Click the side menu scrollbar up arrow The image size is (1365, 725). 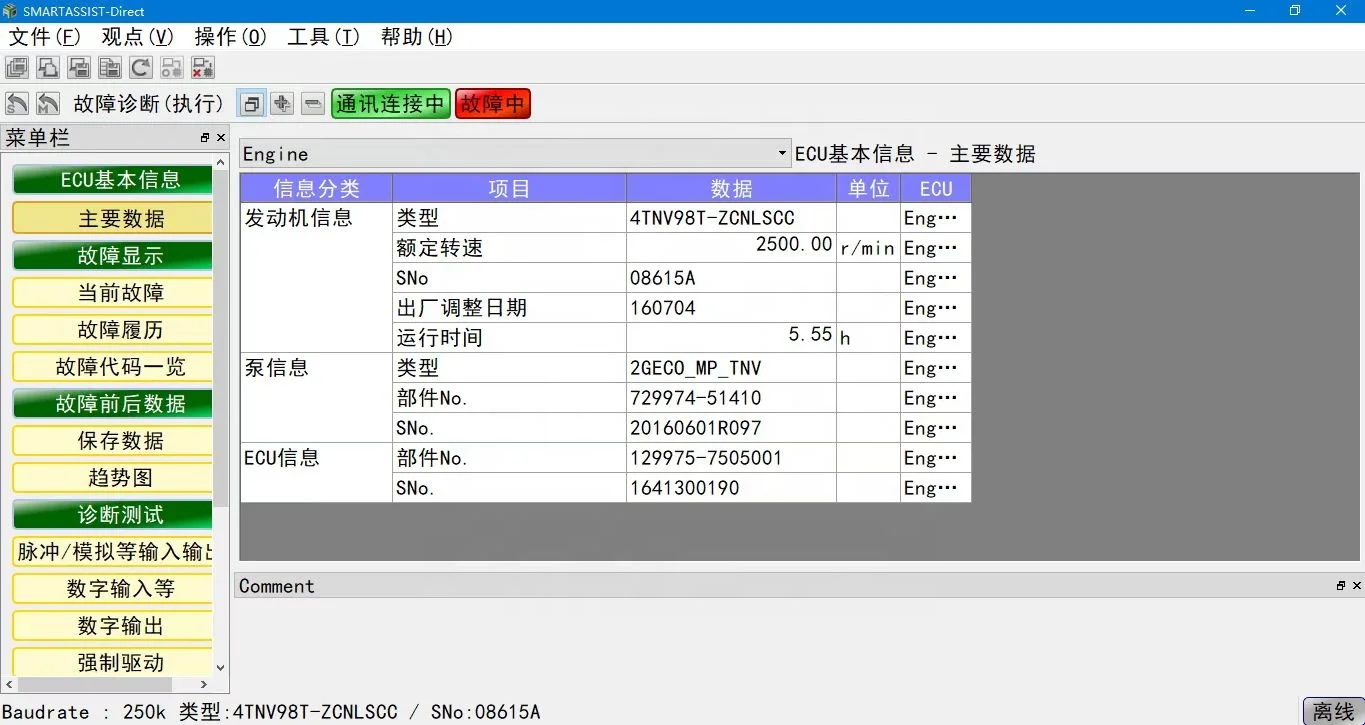coord(221,163)
